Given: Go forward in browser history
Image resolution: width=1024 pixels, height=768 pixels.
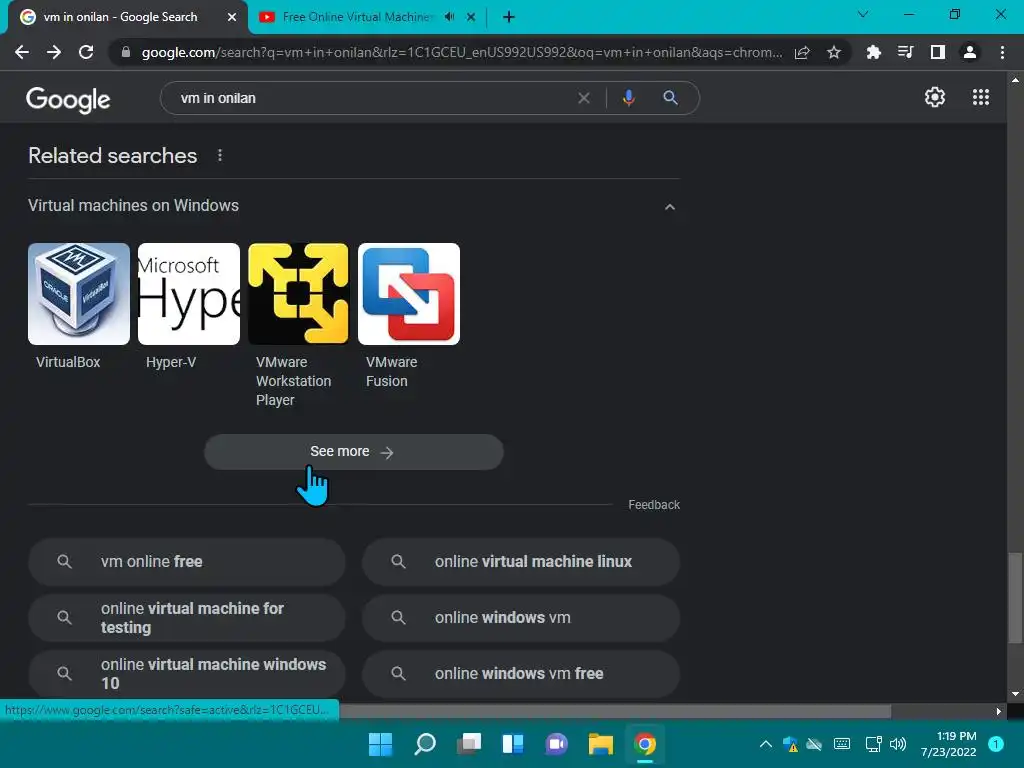Looking at the screenshot, I should (54, 52).
